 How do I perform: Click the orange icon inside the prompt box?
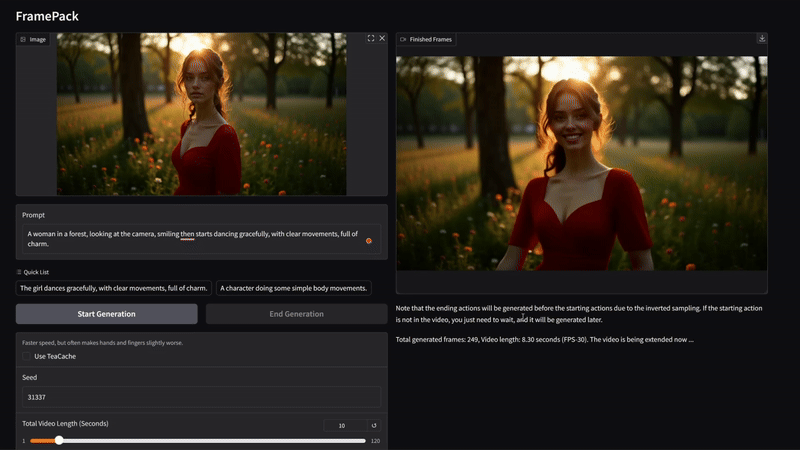click(369, 241)
